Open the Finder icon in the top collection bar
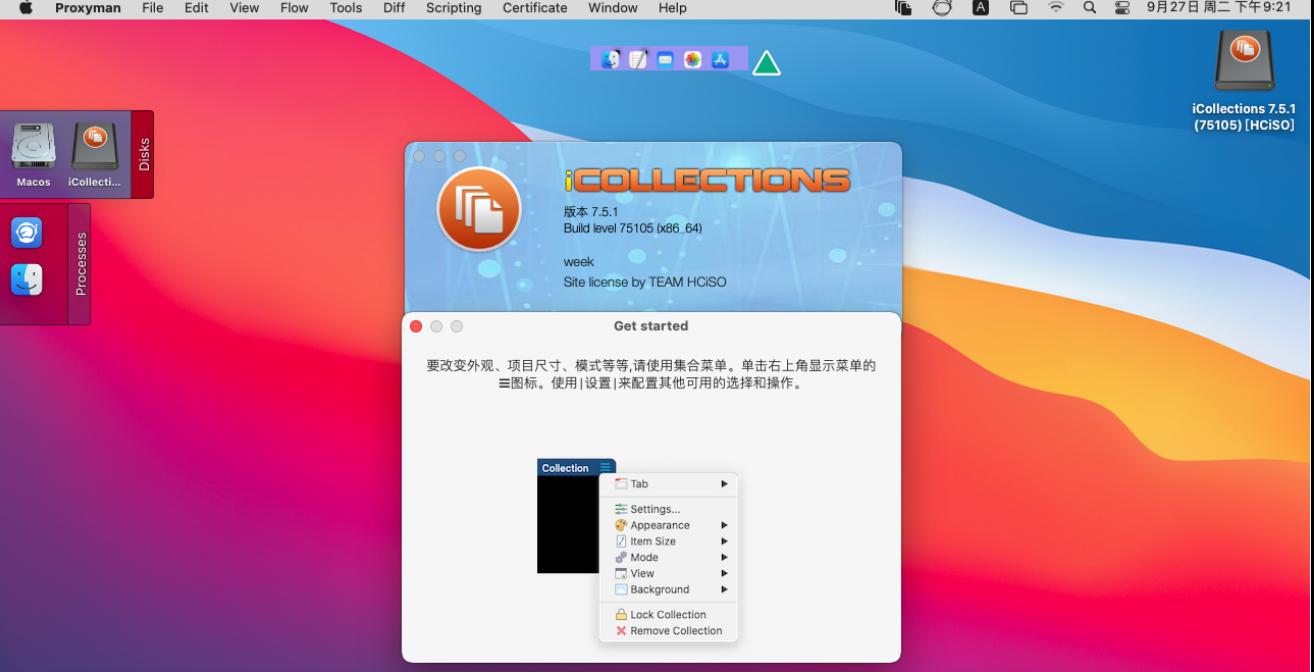Image resolution: width=1314 pixels, height=672 pixels. coord(610,59)
